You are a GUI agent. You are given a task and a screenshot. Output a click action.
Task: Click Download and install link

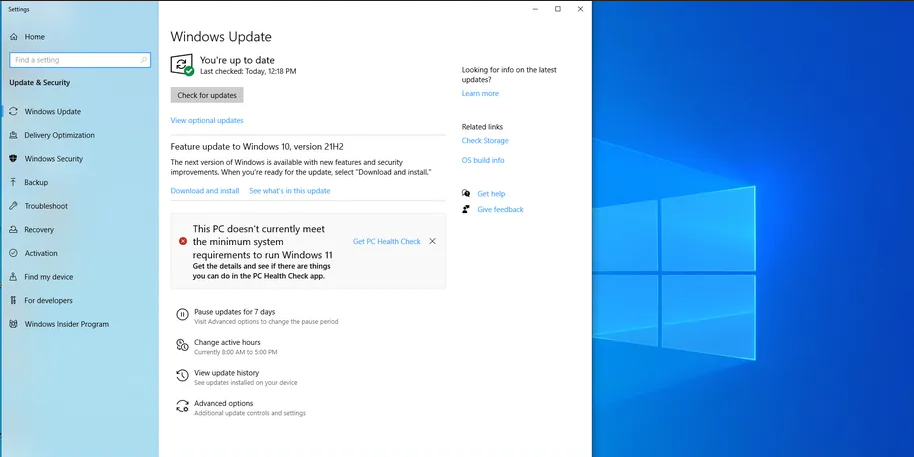click(205, 191)
